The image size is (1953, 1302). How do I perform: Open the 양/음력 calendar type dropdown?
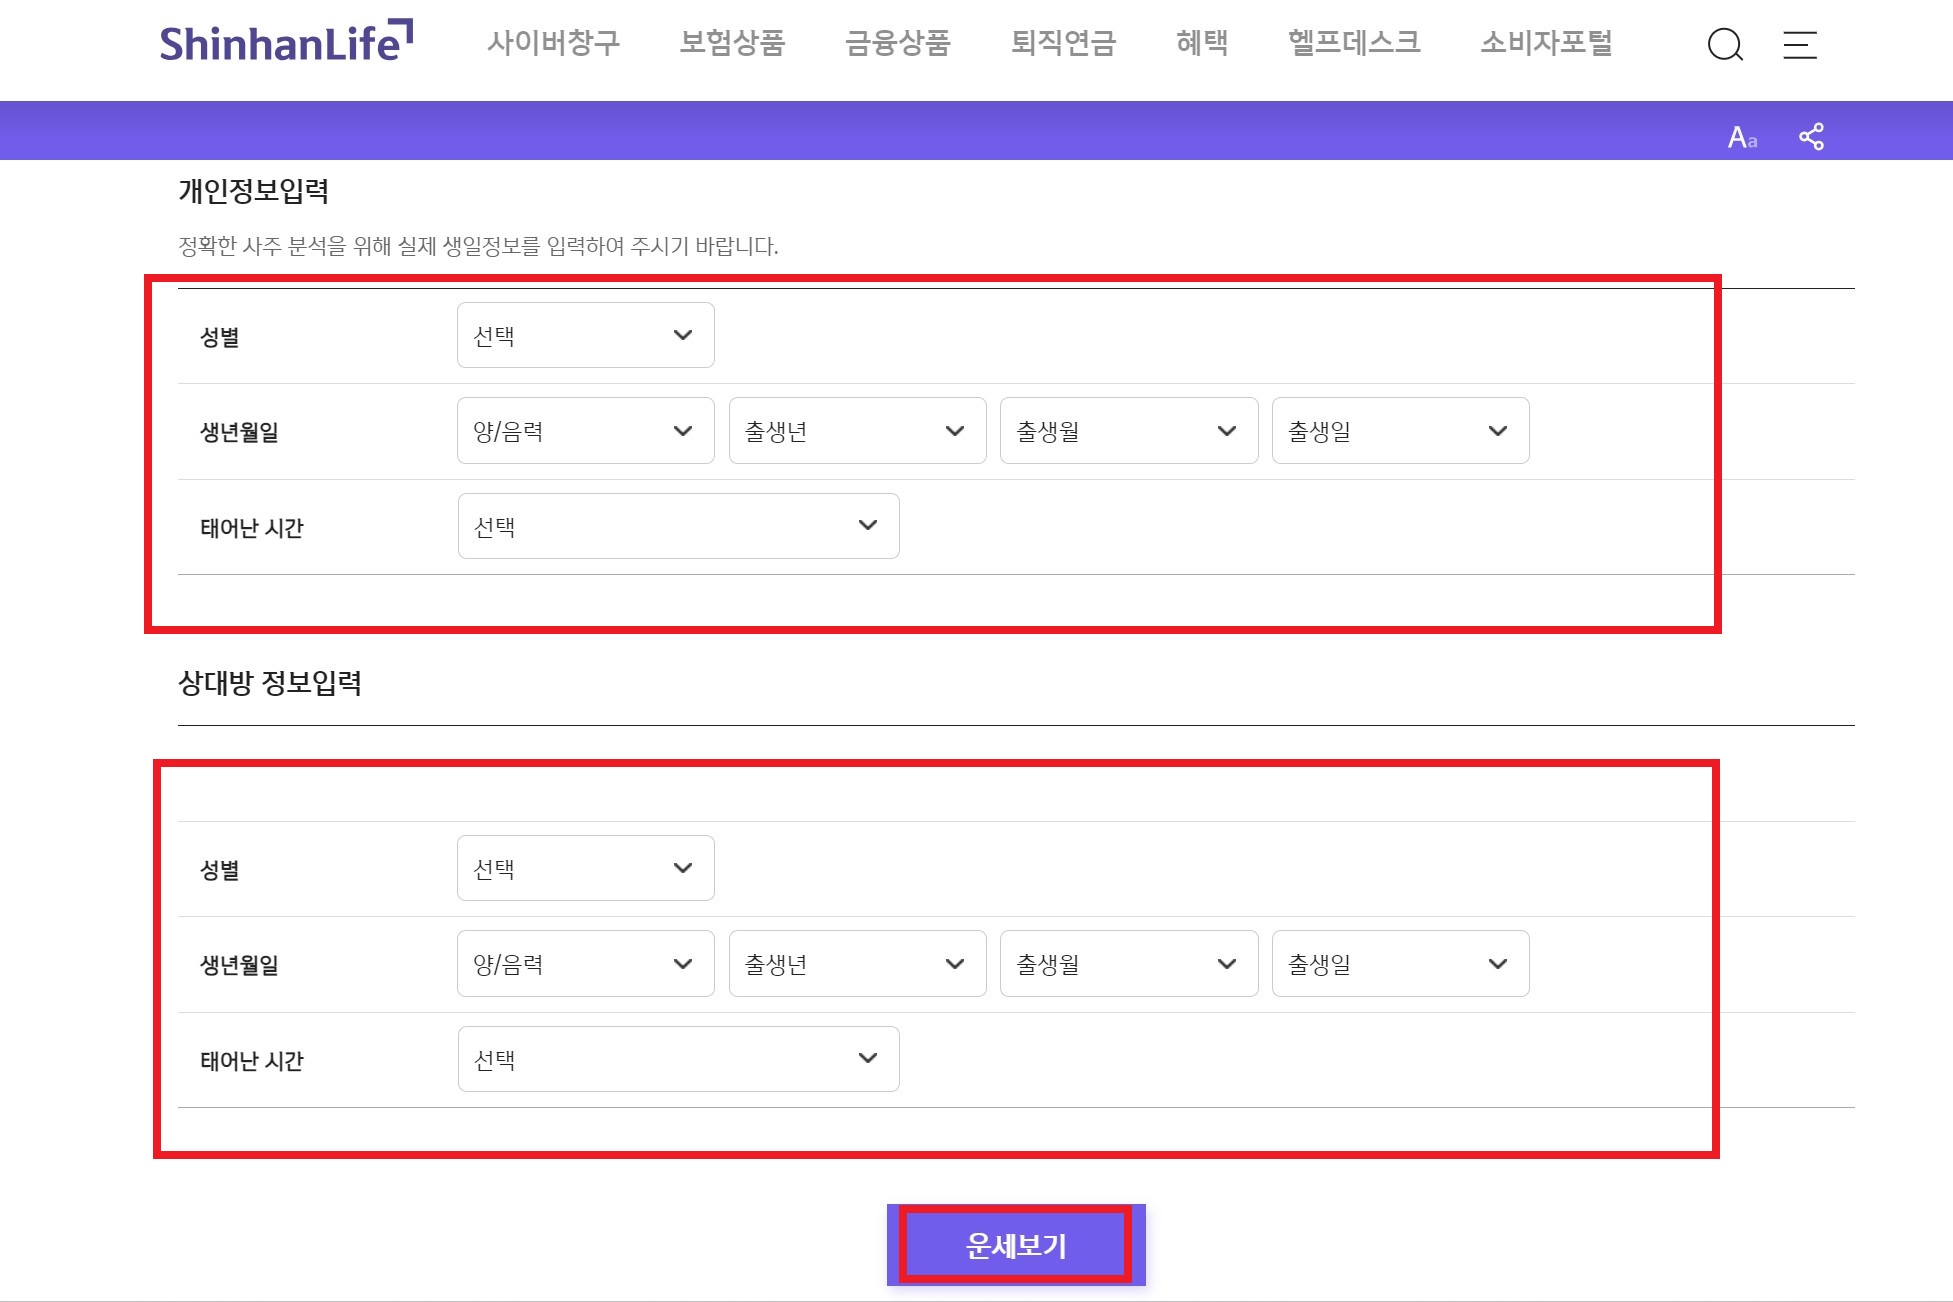[585, 431]
